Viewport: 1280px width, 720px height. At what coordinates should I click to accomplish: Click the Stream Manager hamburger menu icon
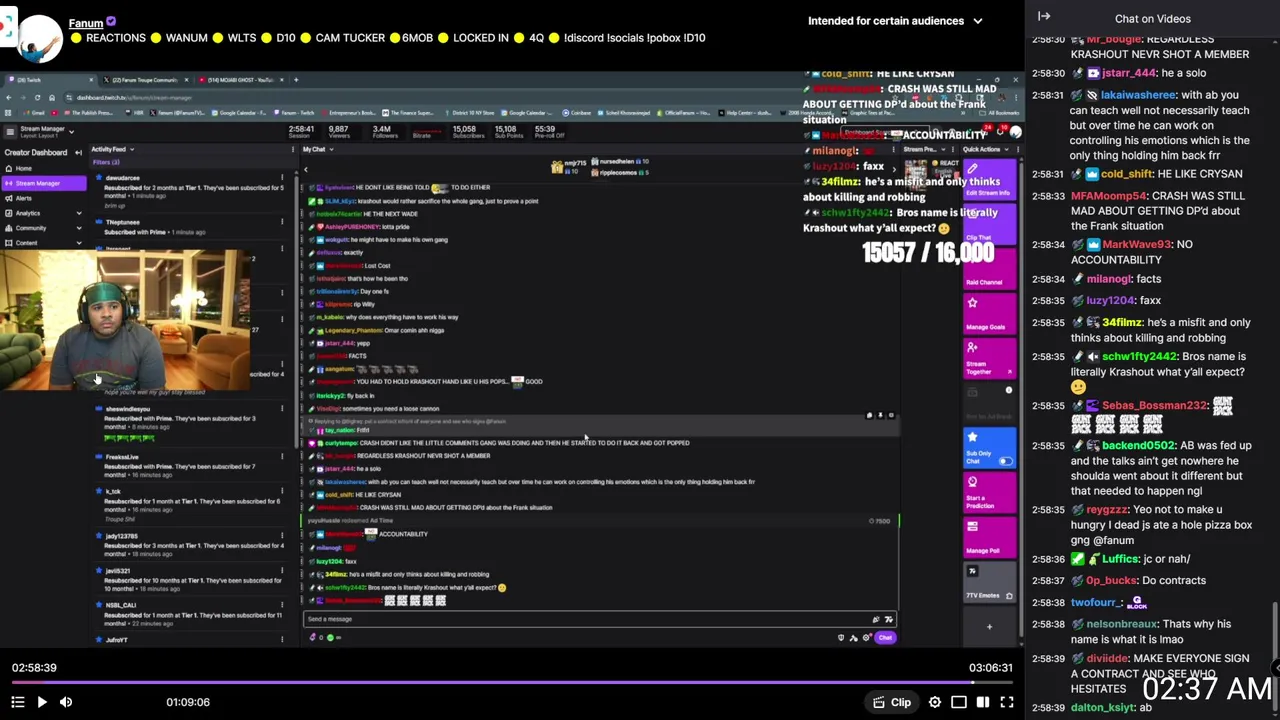(x=8, y=131)
